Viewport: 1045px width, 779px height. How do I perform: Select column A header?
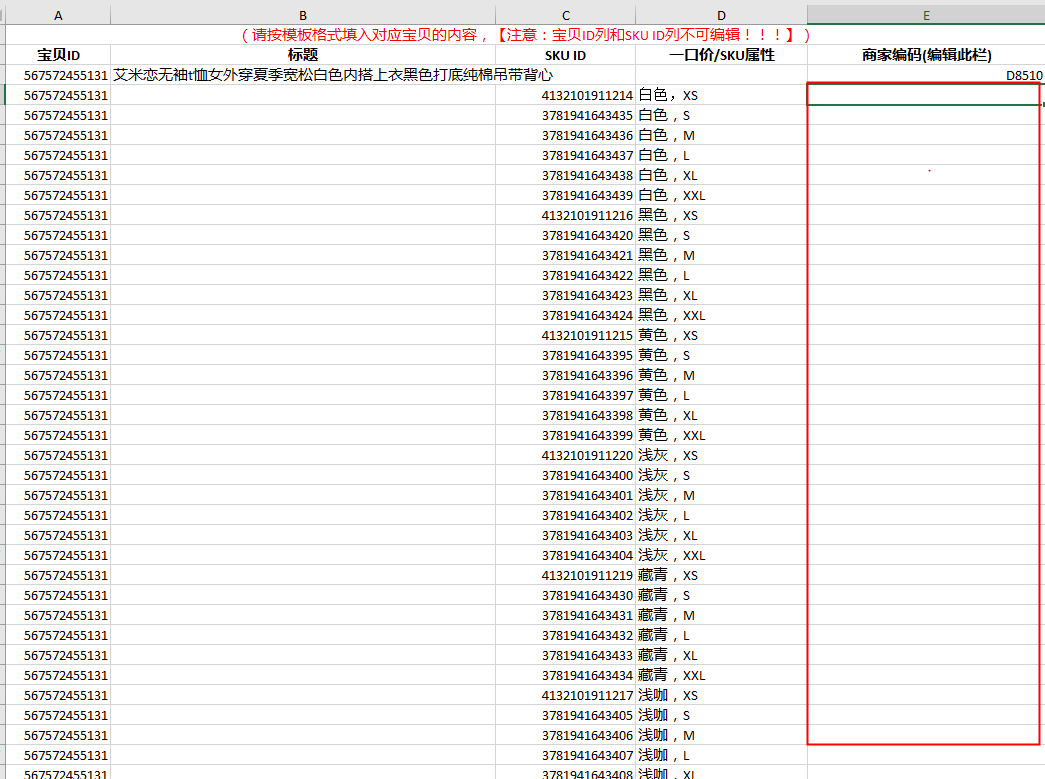pyautogui.click(x=58, y=15)
